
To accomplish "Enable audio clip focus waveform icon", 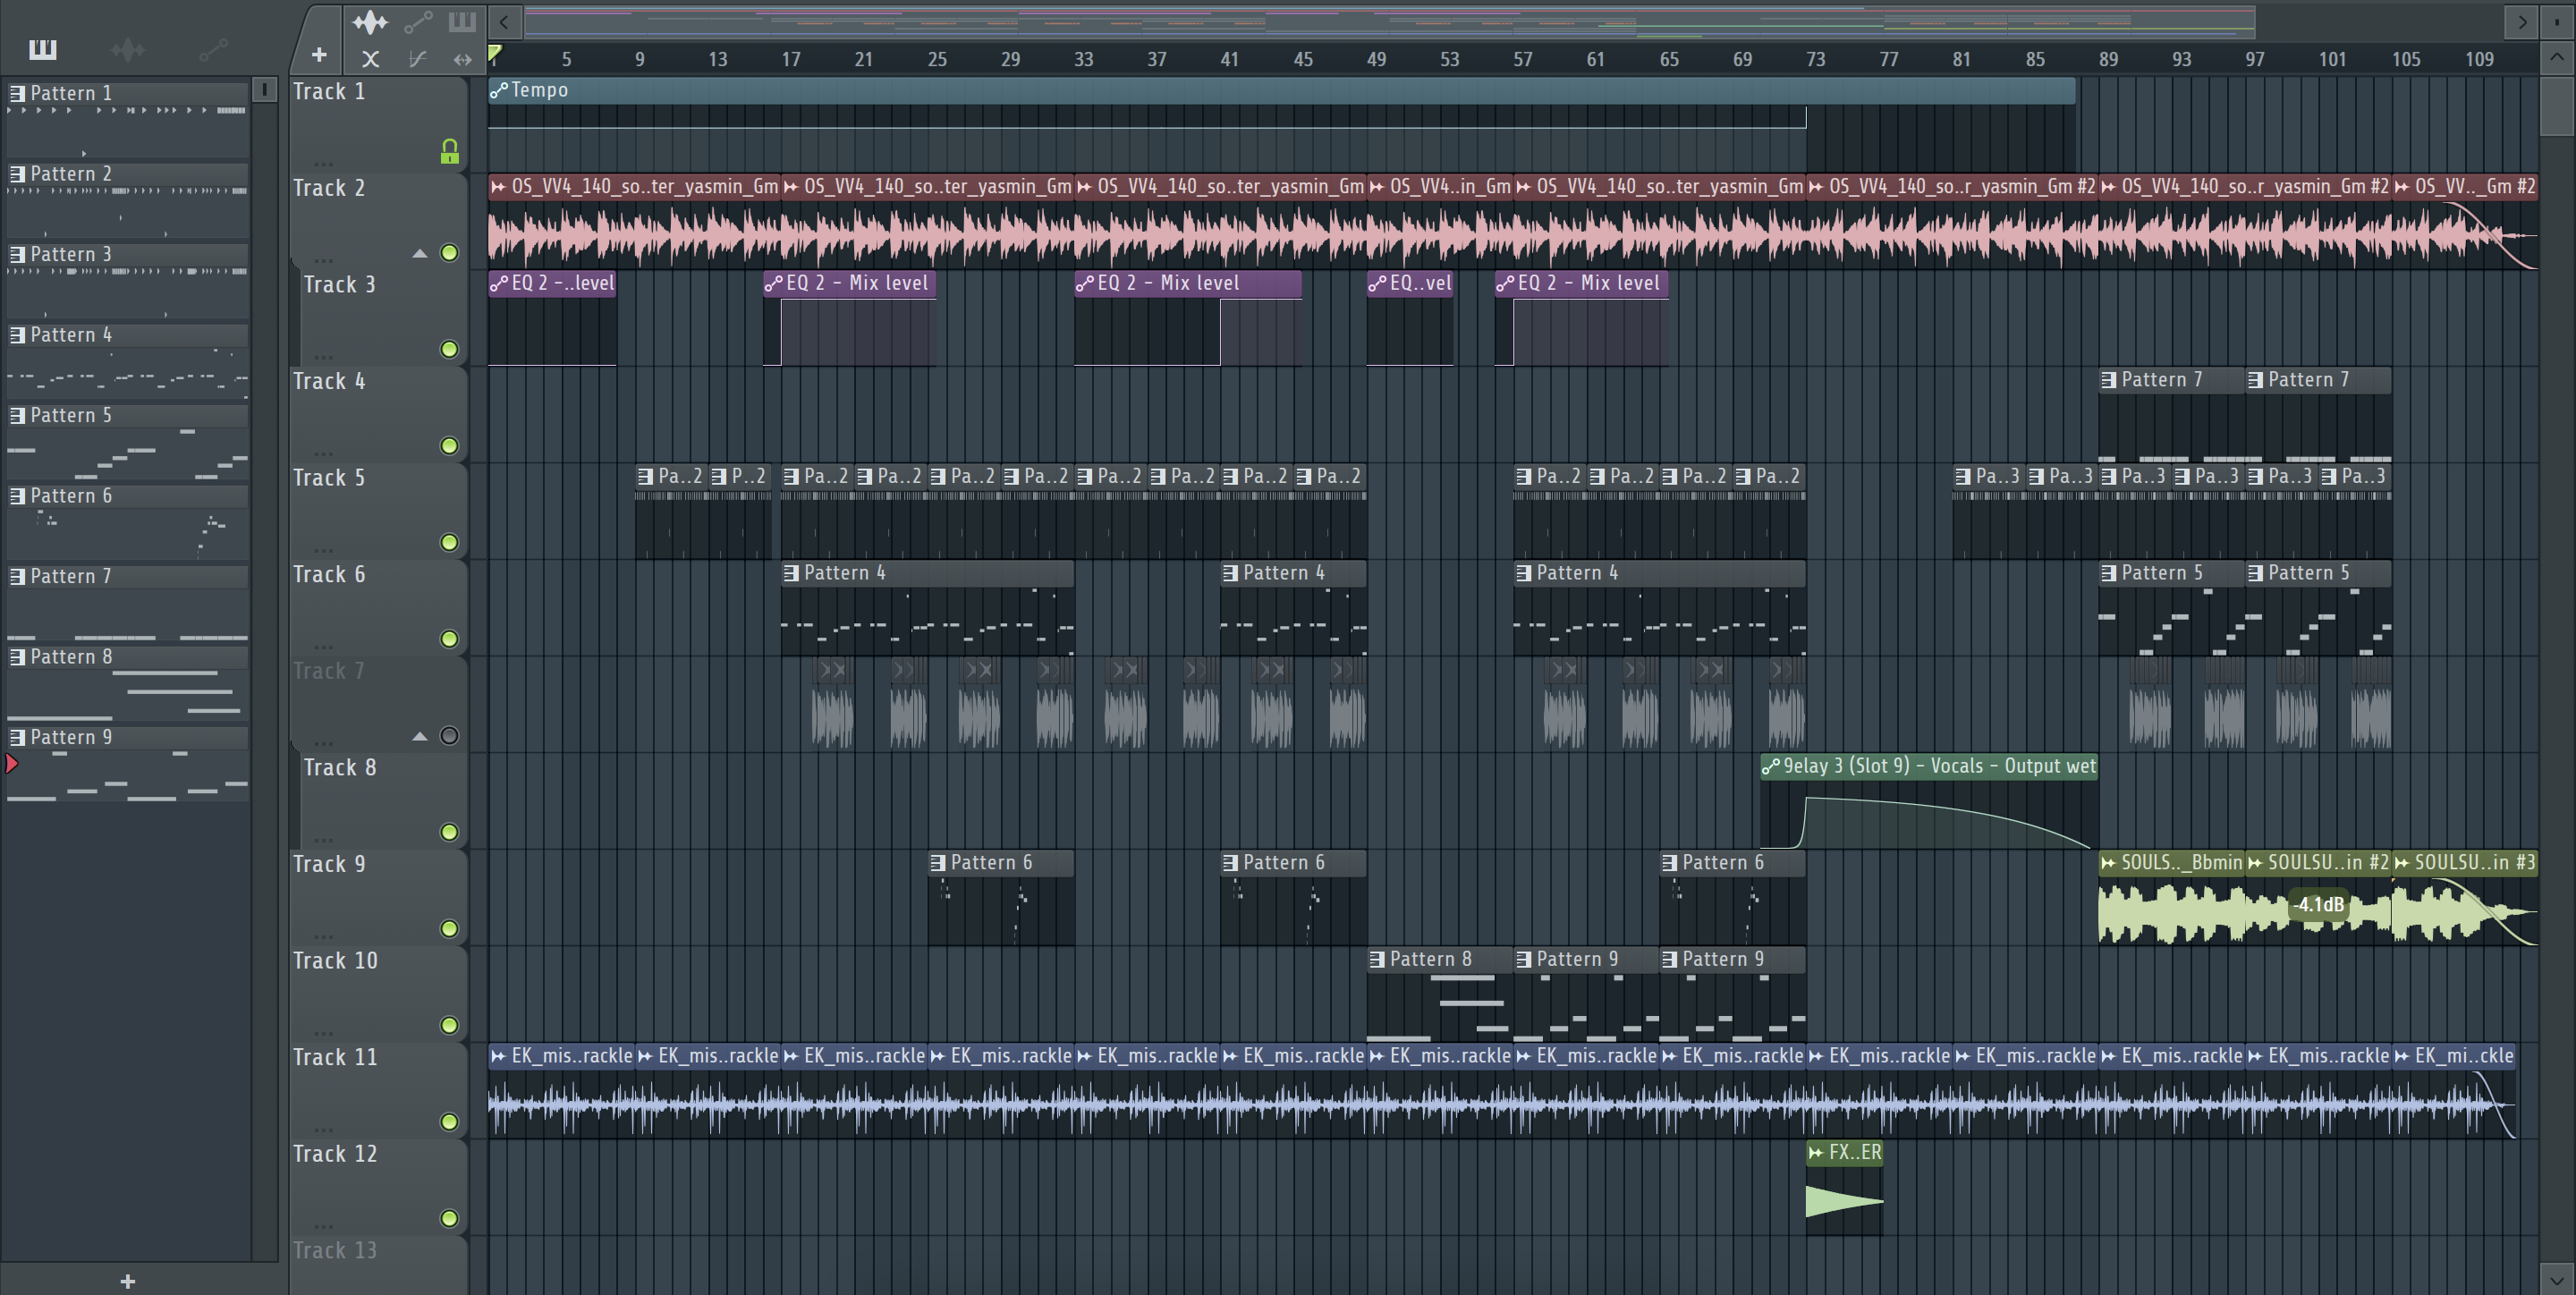I will [x=370, y=21].
